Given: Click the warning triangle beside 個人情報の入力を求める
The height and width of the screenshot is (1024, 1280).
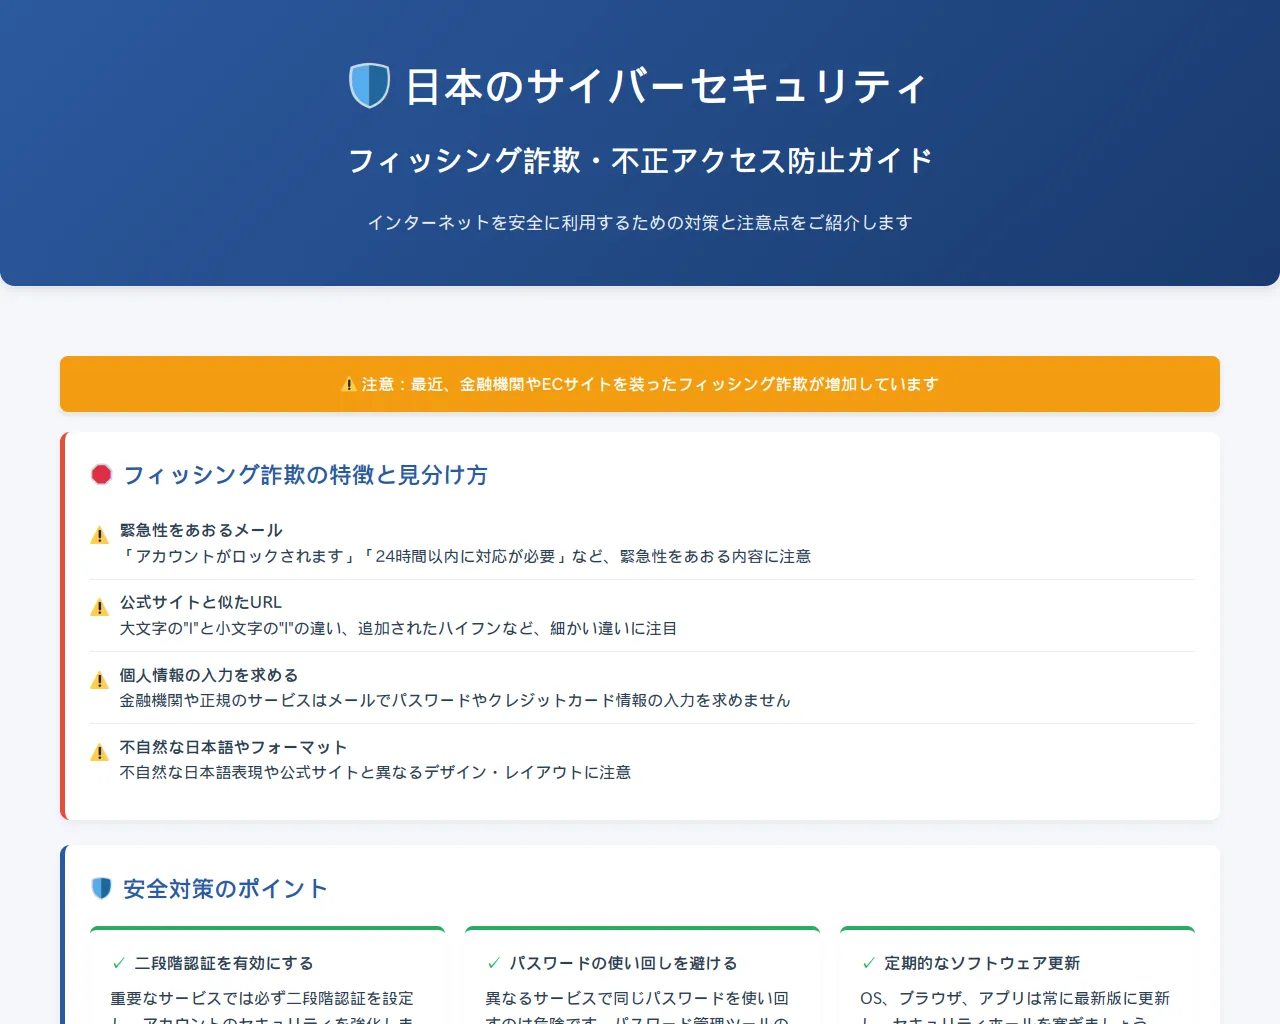Looking at the screenshot, I should coord(99,679).
